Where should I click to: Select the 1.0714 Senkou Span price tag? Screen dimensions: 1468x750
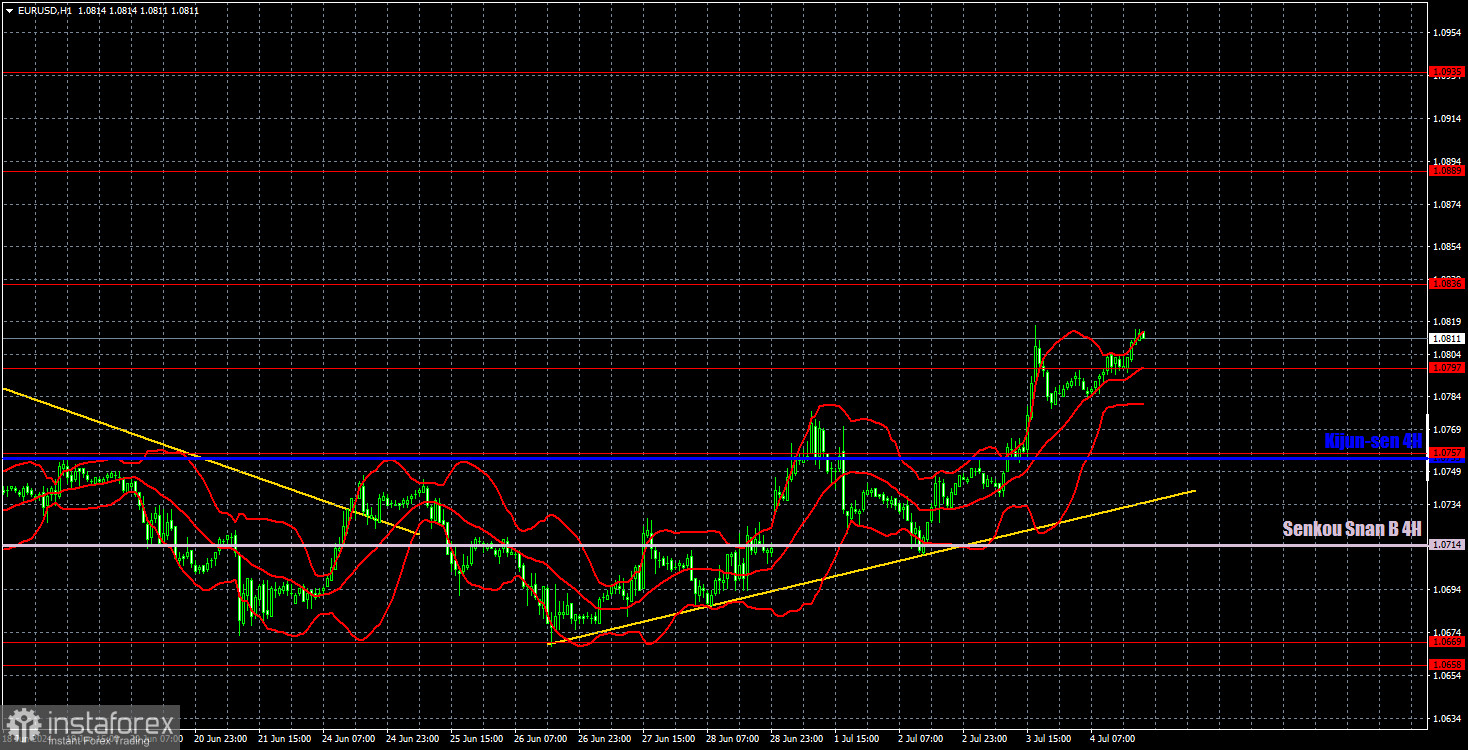[x=1448, y=545]
